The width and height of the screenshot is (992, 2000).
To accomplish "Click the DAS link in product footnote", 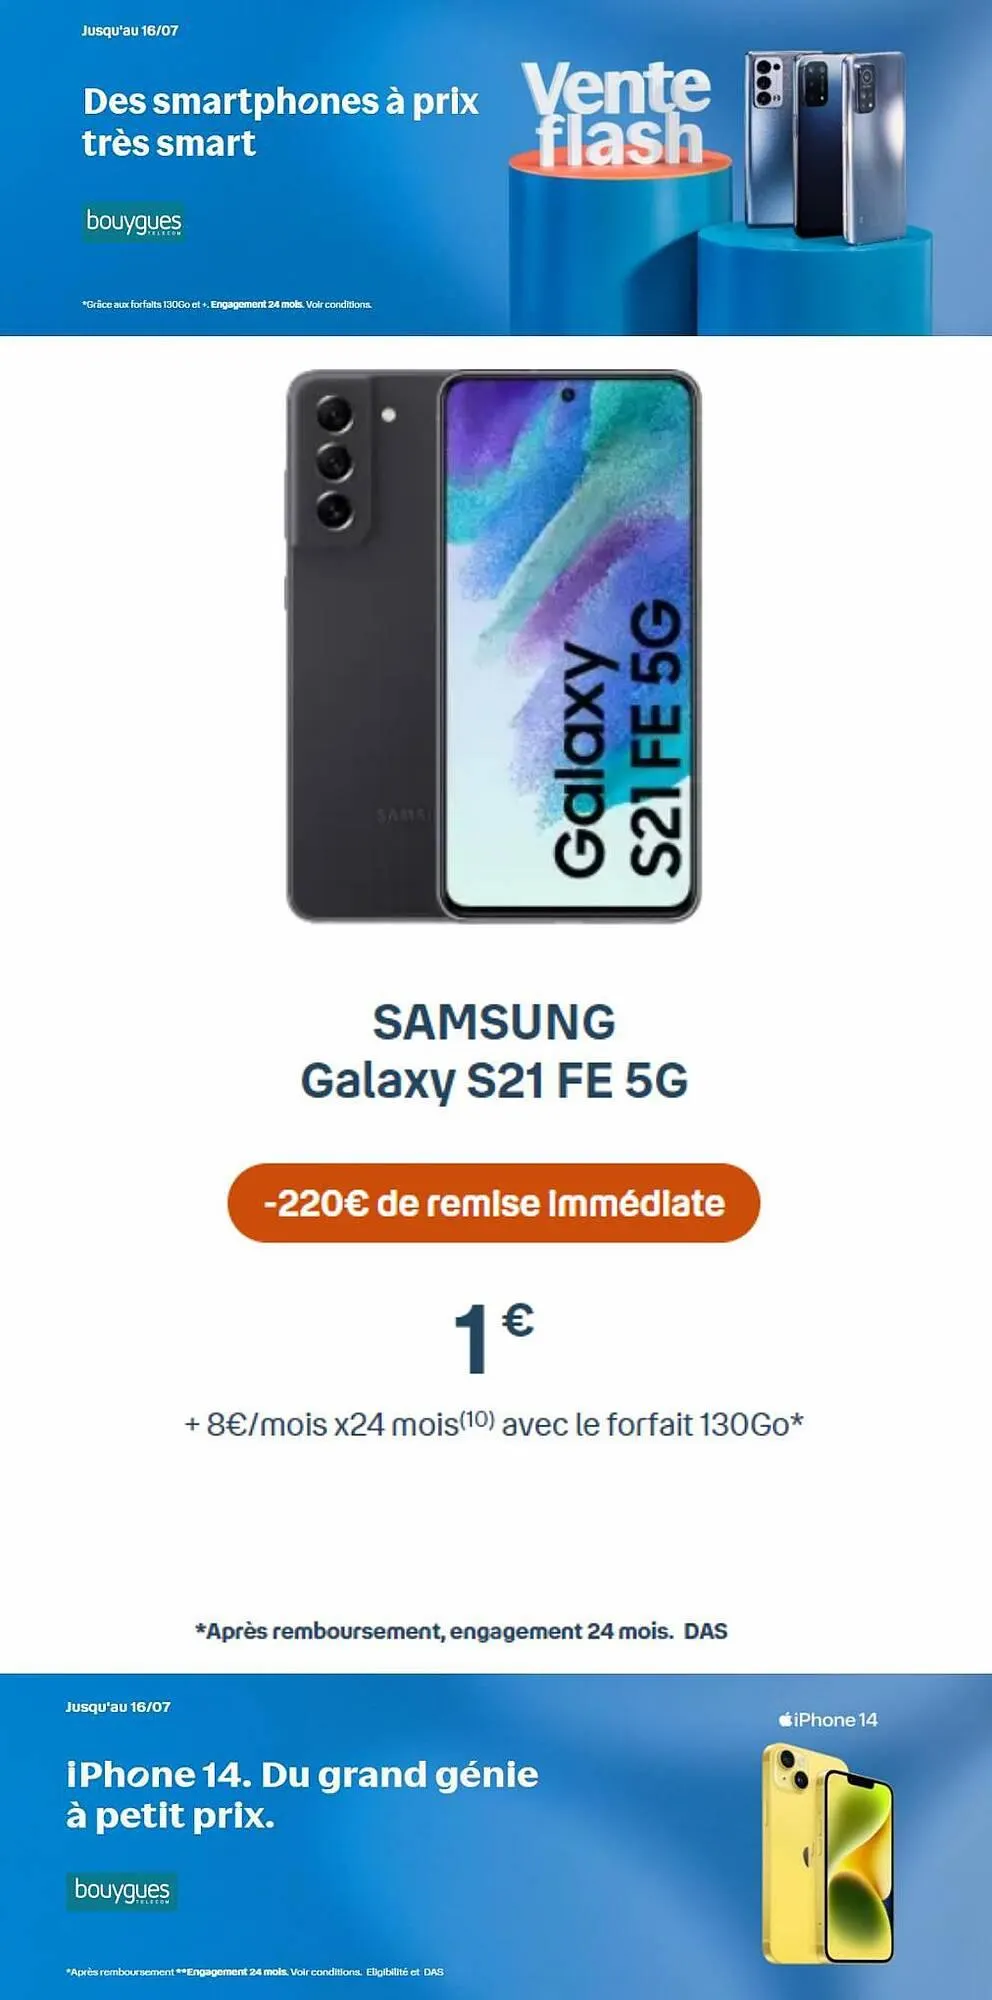I will click(x=706, y=1631).
